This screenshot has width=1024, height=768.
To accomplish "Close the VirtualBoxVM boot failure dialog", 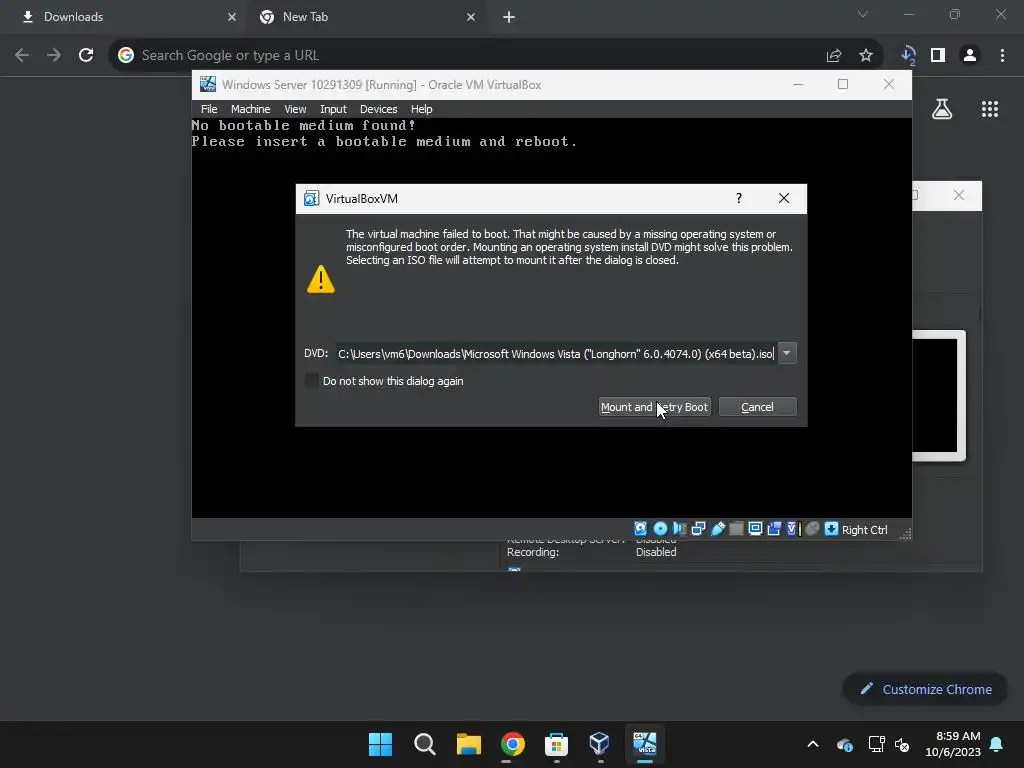I will tap(784, 198).
